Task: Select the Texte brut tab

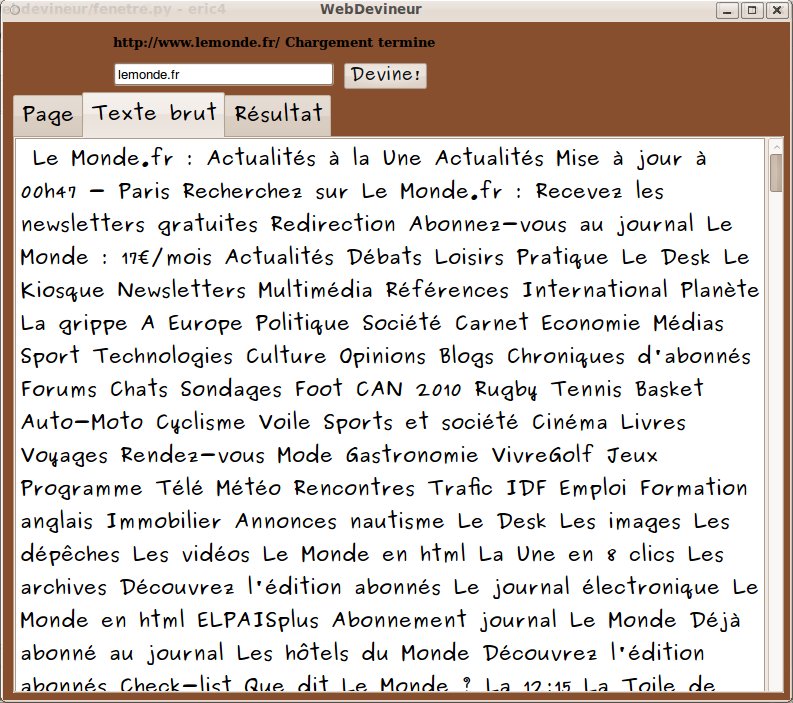Action: [154, 114]
